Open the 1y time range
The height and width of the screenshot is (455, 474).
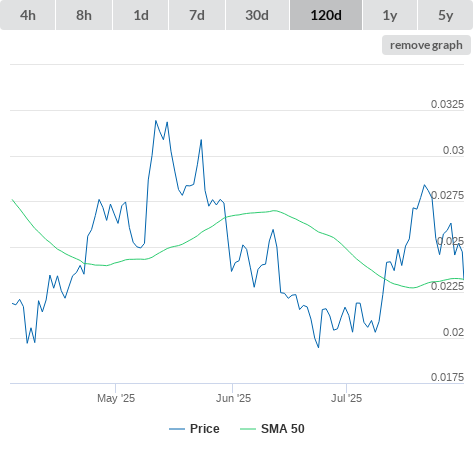(390, 15)
